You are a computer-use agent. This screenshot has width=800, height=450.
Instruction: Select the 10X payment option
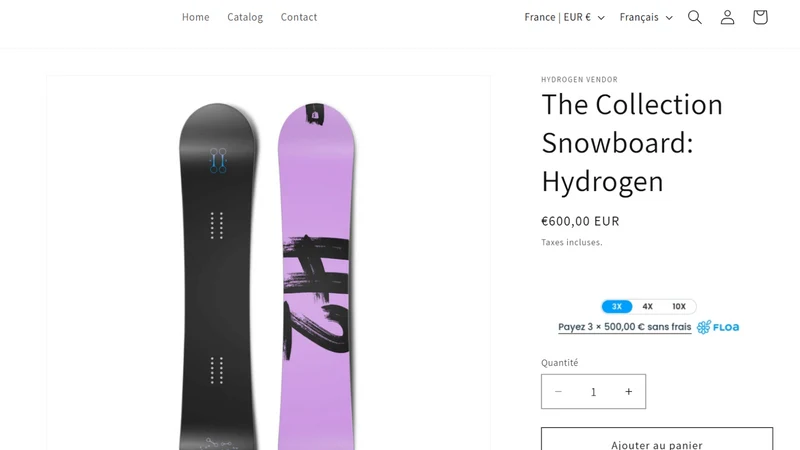point(679,307)
